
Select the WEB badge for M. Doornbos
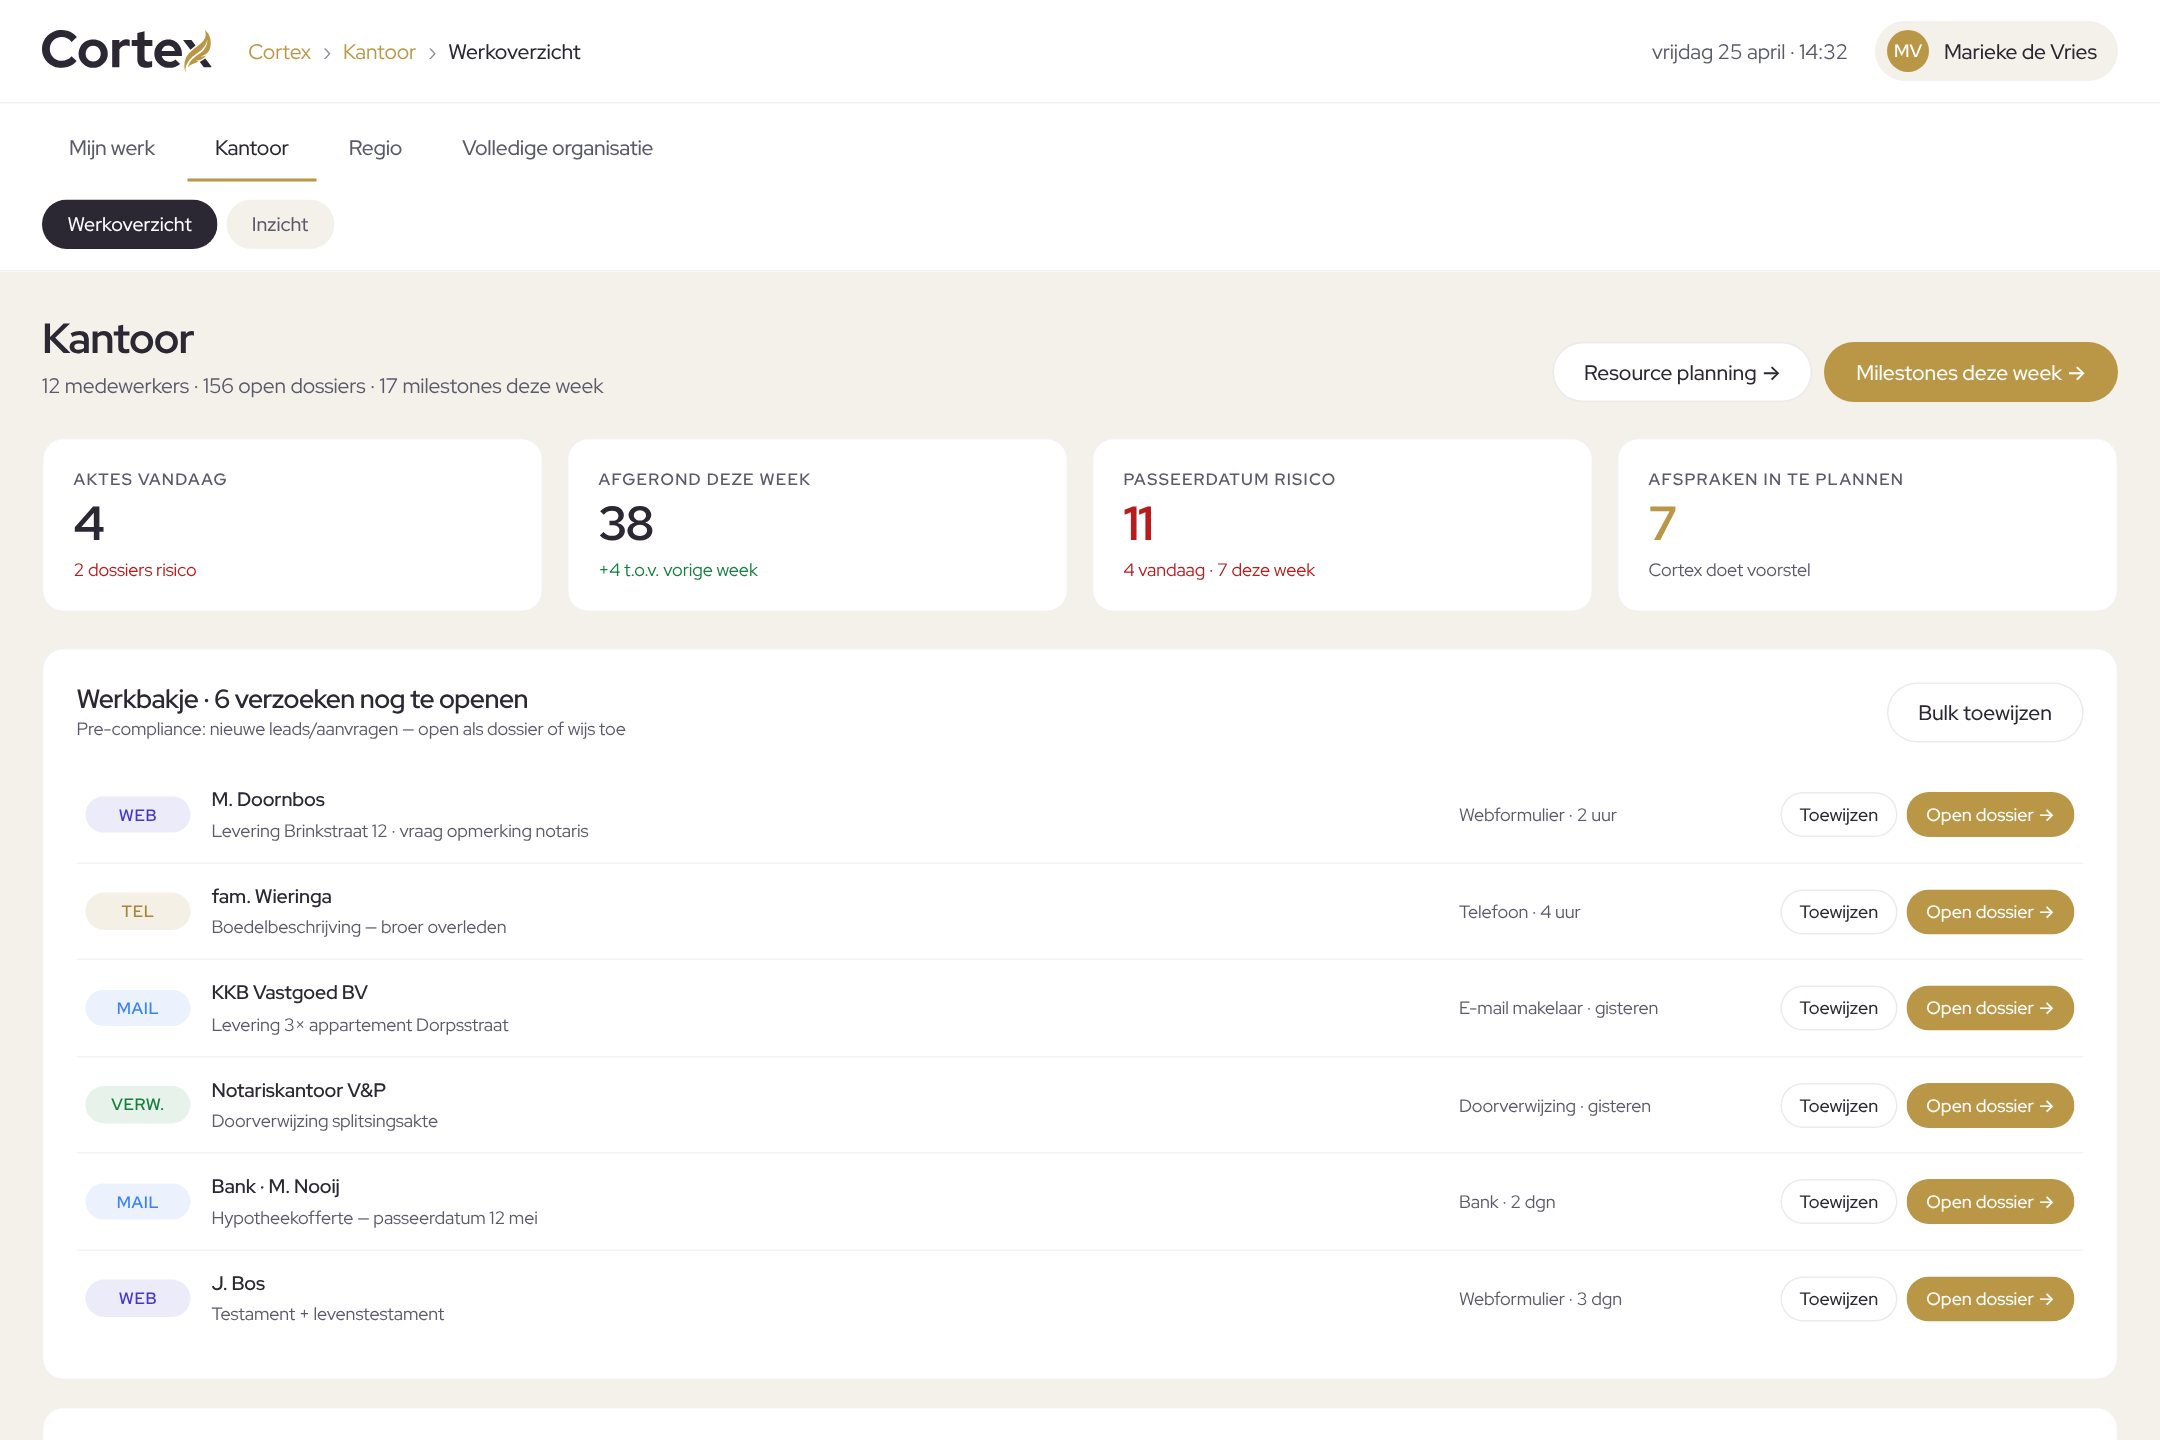click(x=138, y=815)
